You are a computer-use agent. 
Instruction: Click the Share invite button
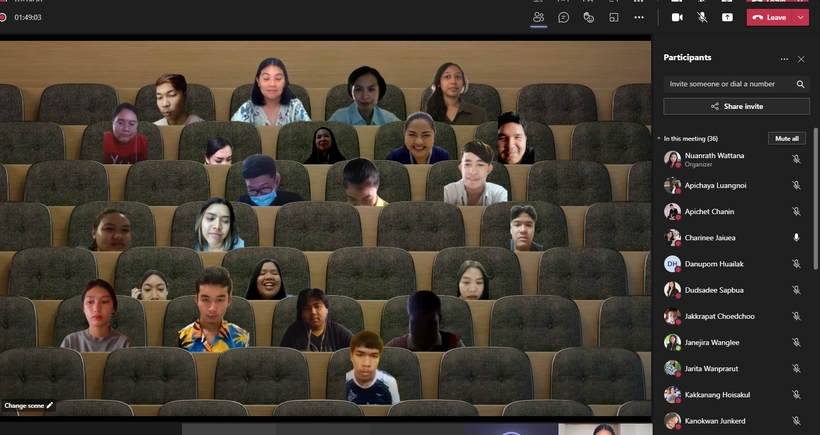[x=736, y=106]
